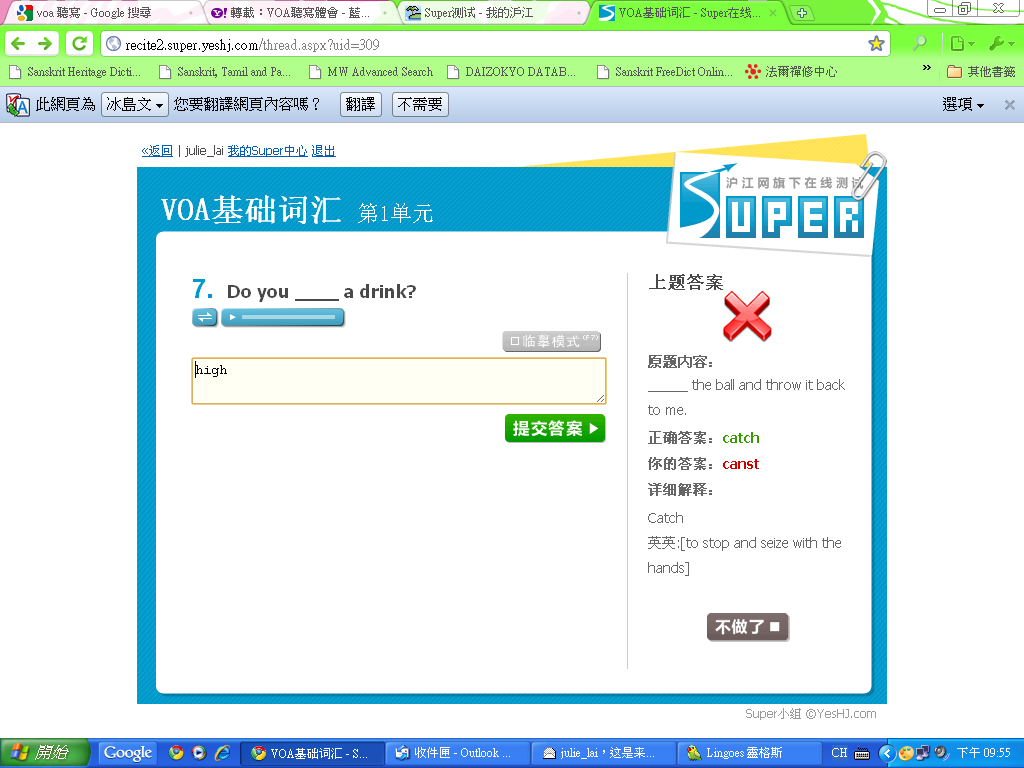Screen dimensions: 1024x768
Task: Submit answer with 提交答案 button
Action: tap(555, 428)
